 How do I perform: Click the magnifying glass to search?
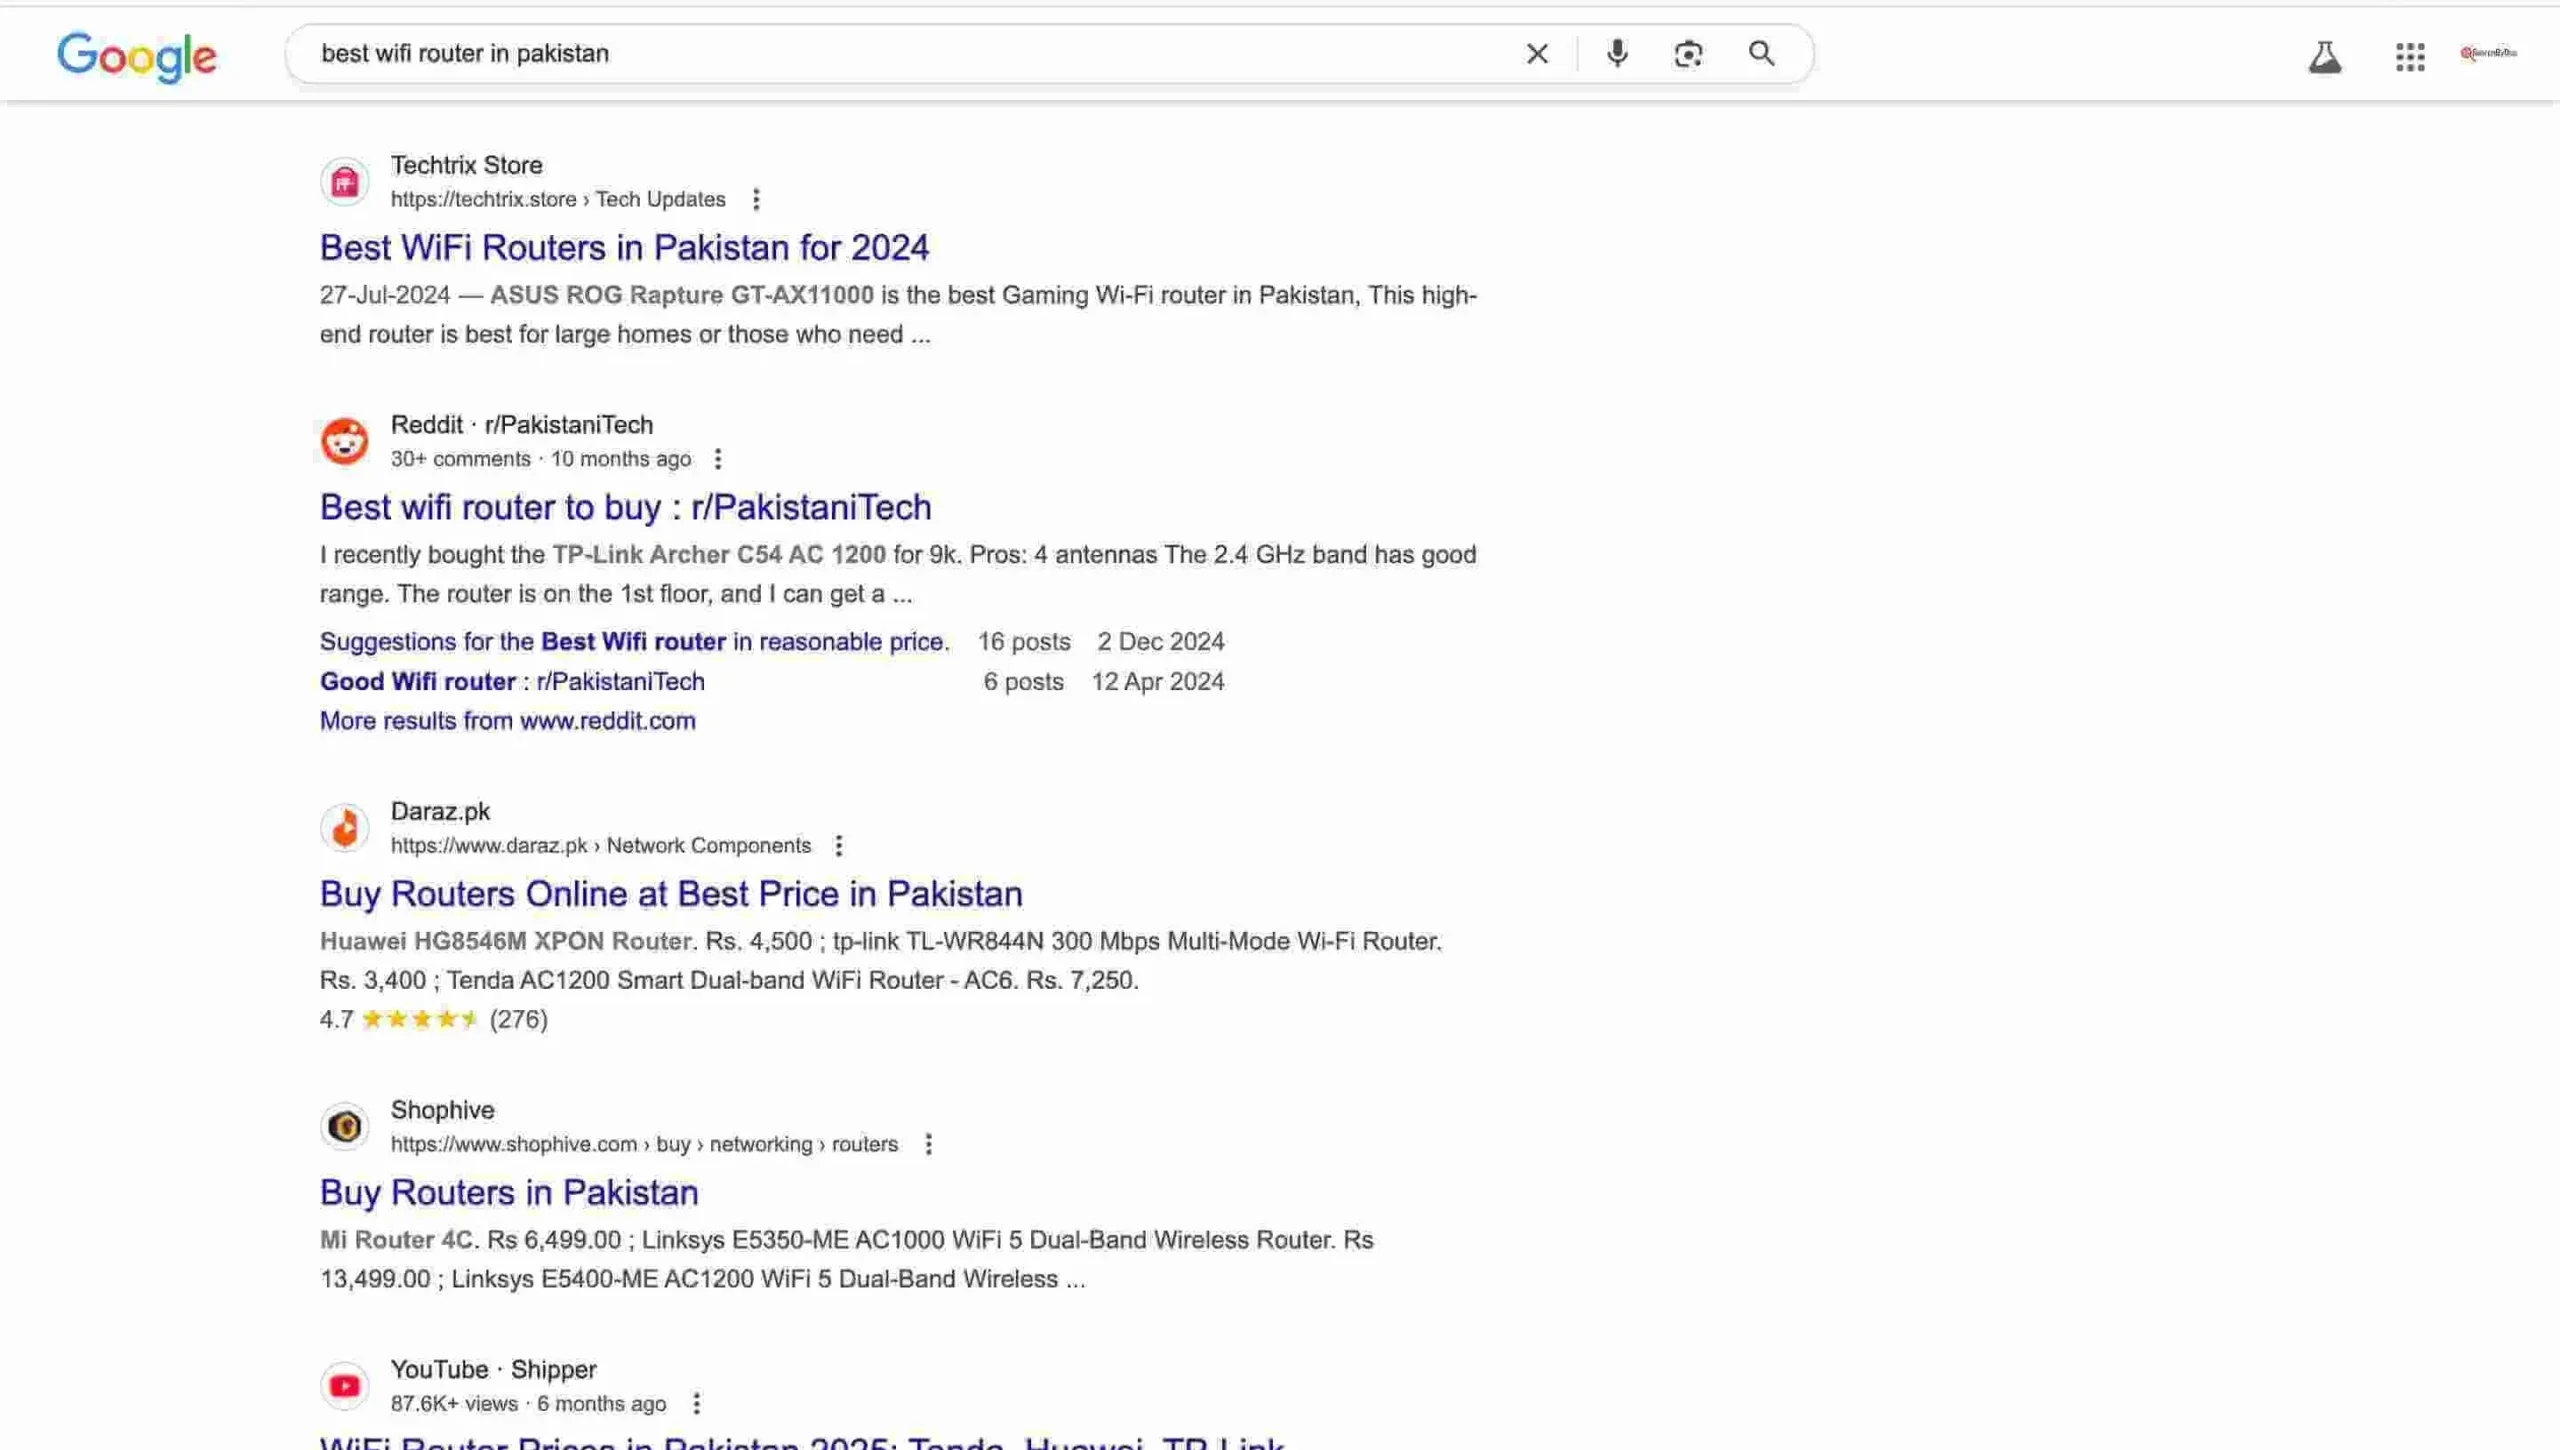1762,53
